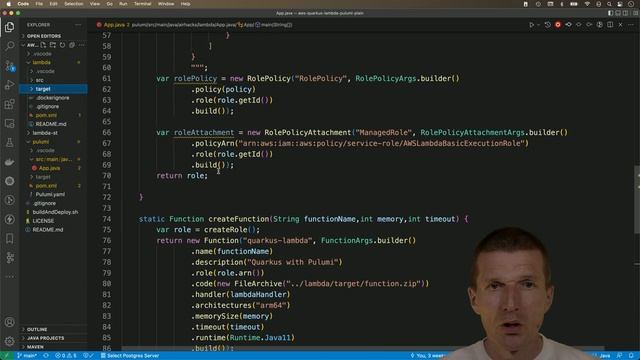Click the red circle editor toolbar icon
The image size is (640, 360).
click(x=558, y=25)
